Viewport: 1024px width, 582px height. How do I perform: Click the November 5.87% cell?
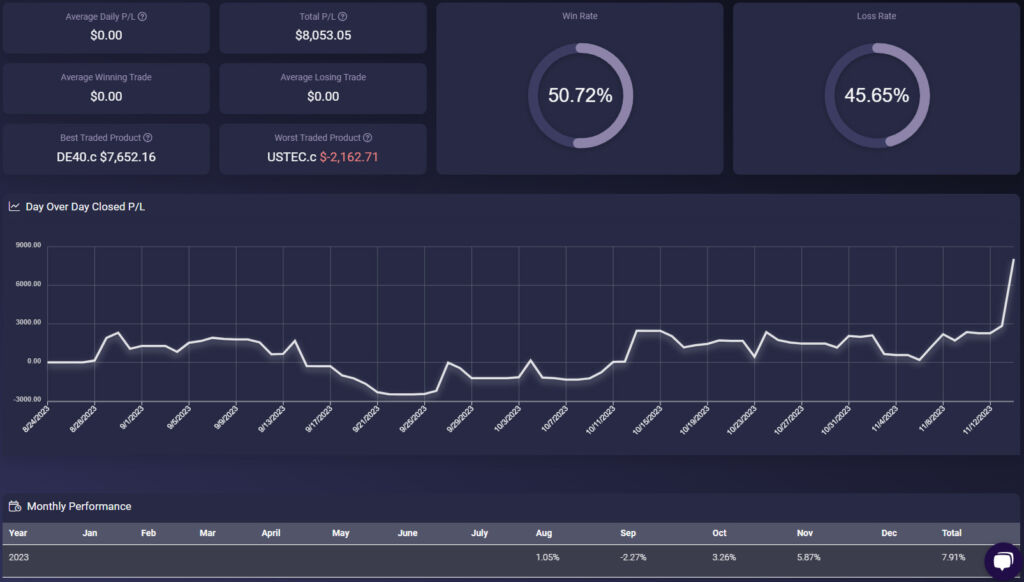click(x=808, y=557)
